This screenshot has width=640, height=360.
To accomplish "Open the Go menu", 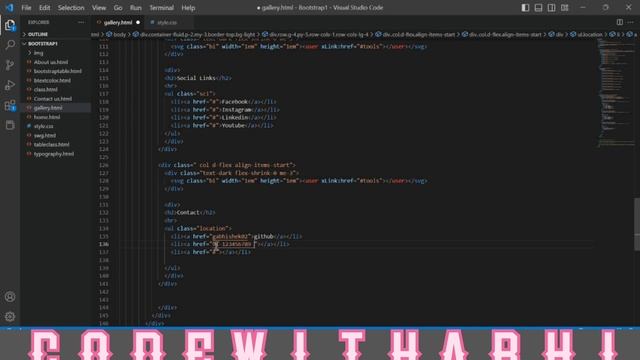I will 118,8.
